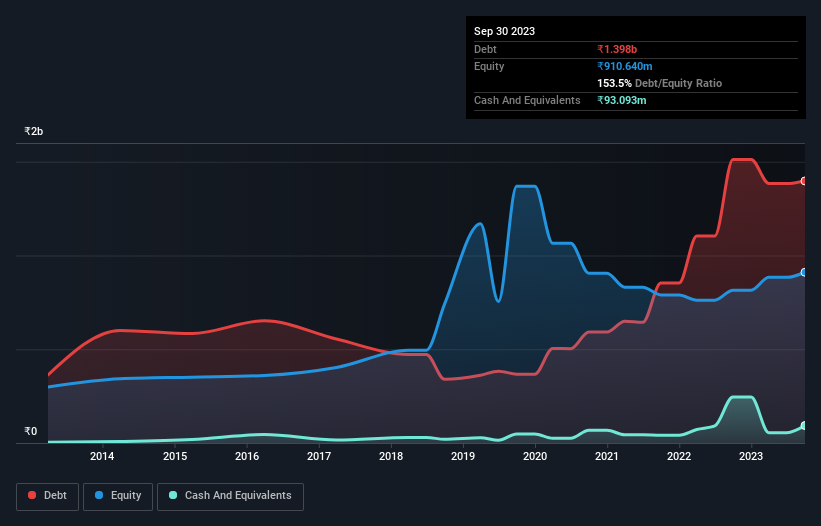Select the Debt endpoint marker on chart
The height and width of the screenshot is (526, 821).
pyautogui.click(x=804, y=181)
